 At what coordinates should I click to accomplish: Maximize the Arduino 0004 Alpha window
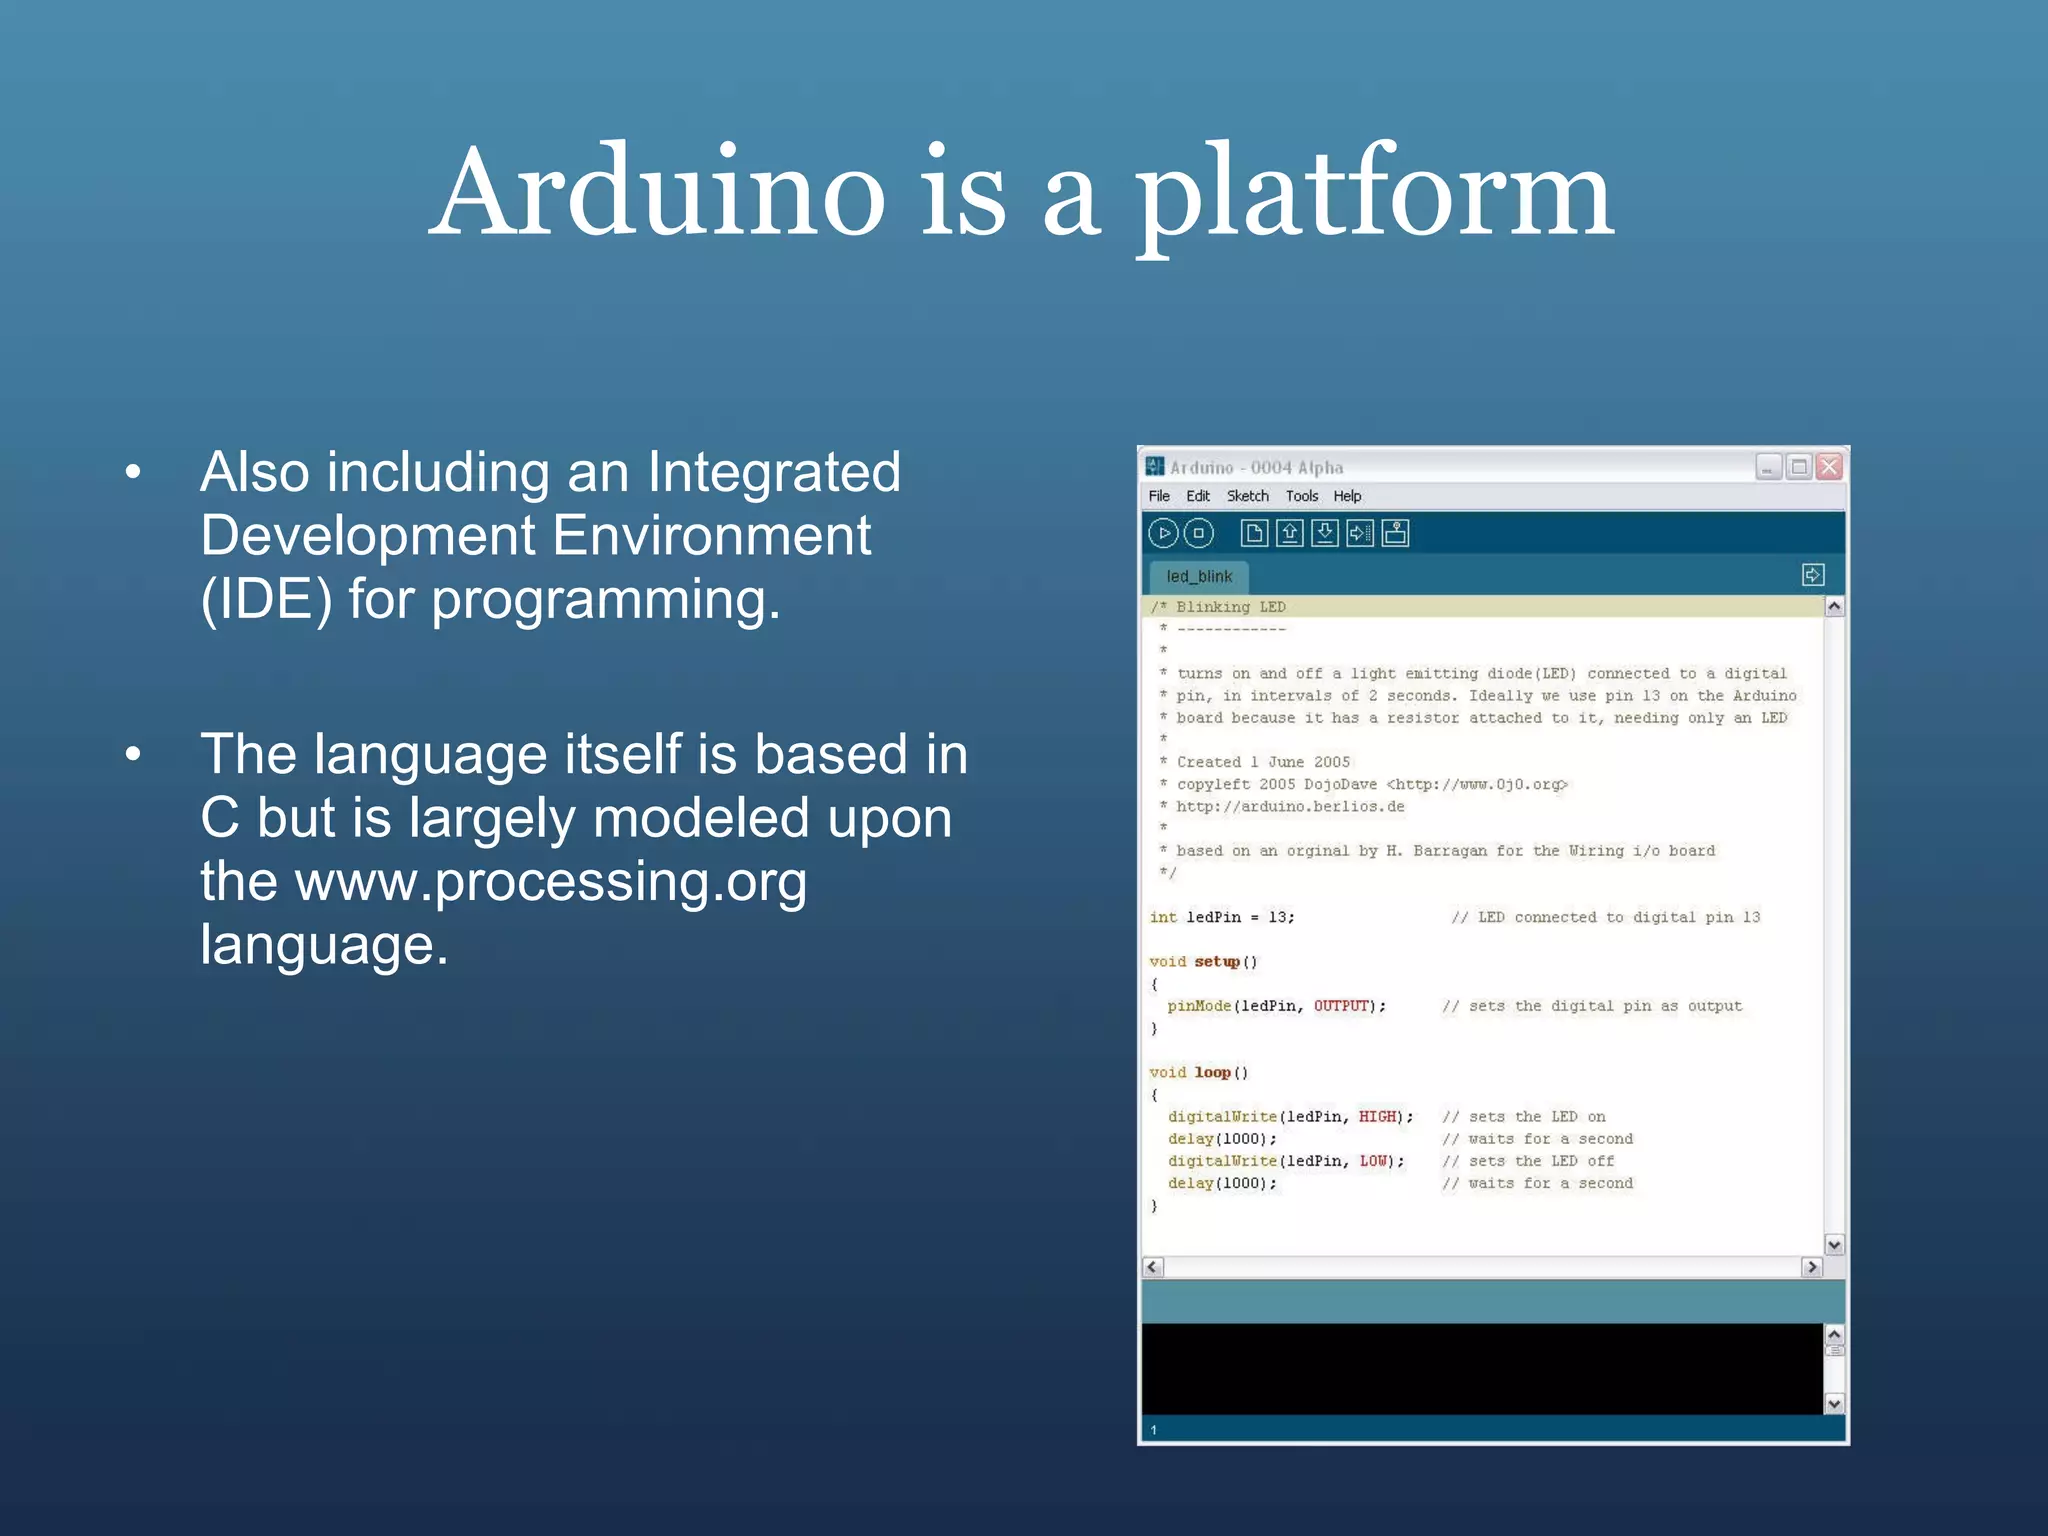click(x=1799, y=467)
